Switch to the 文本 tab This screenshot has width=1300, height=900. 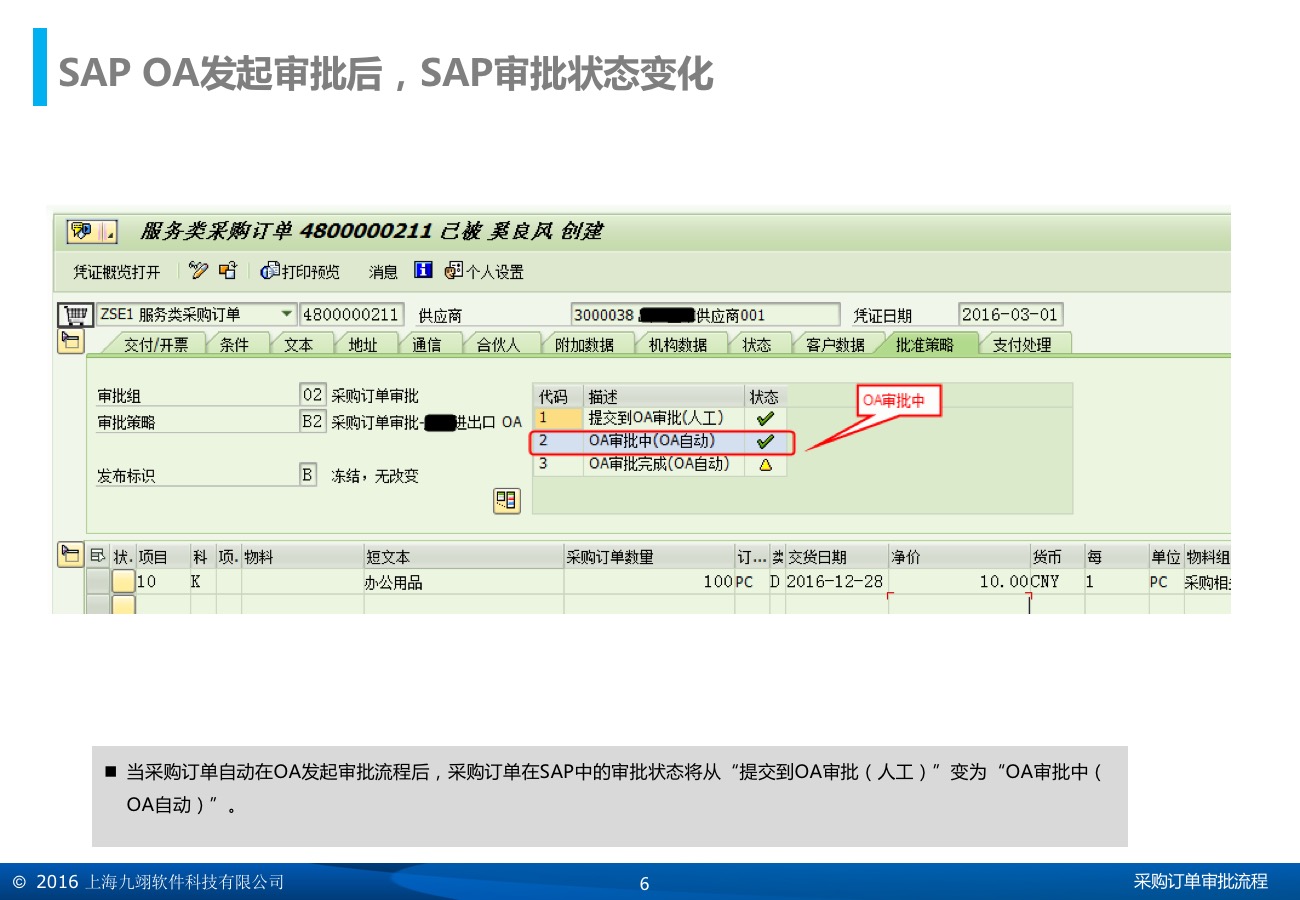[298, 344]
